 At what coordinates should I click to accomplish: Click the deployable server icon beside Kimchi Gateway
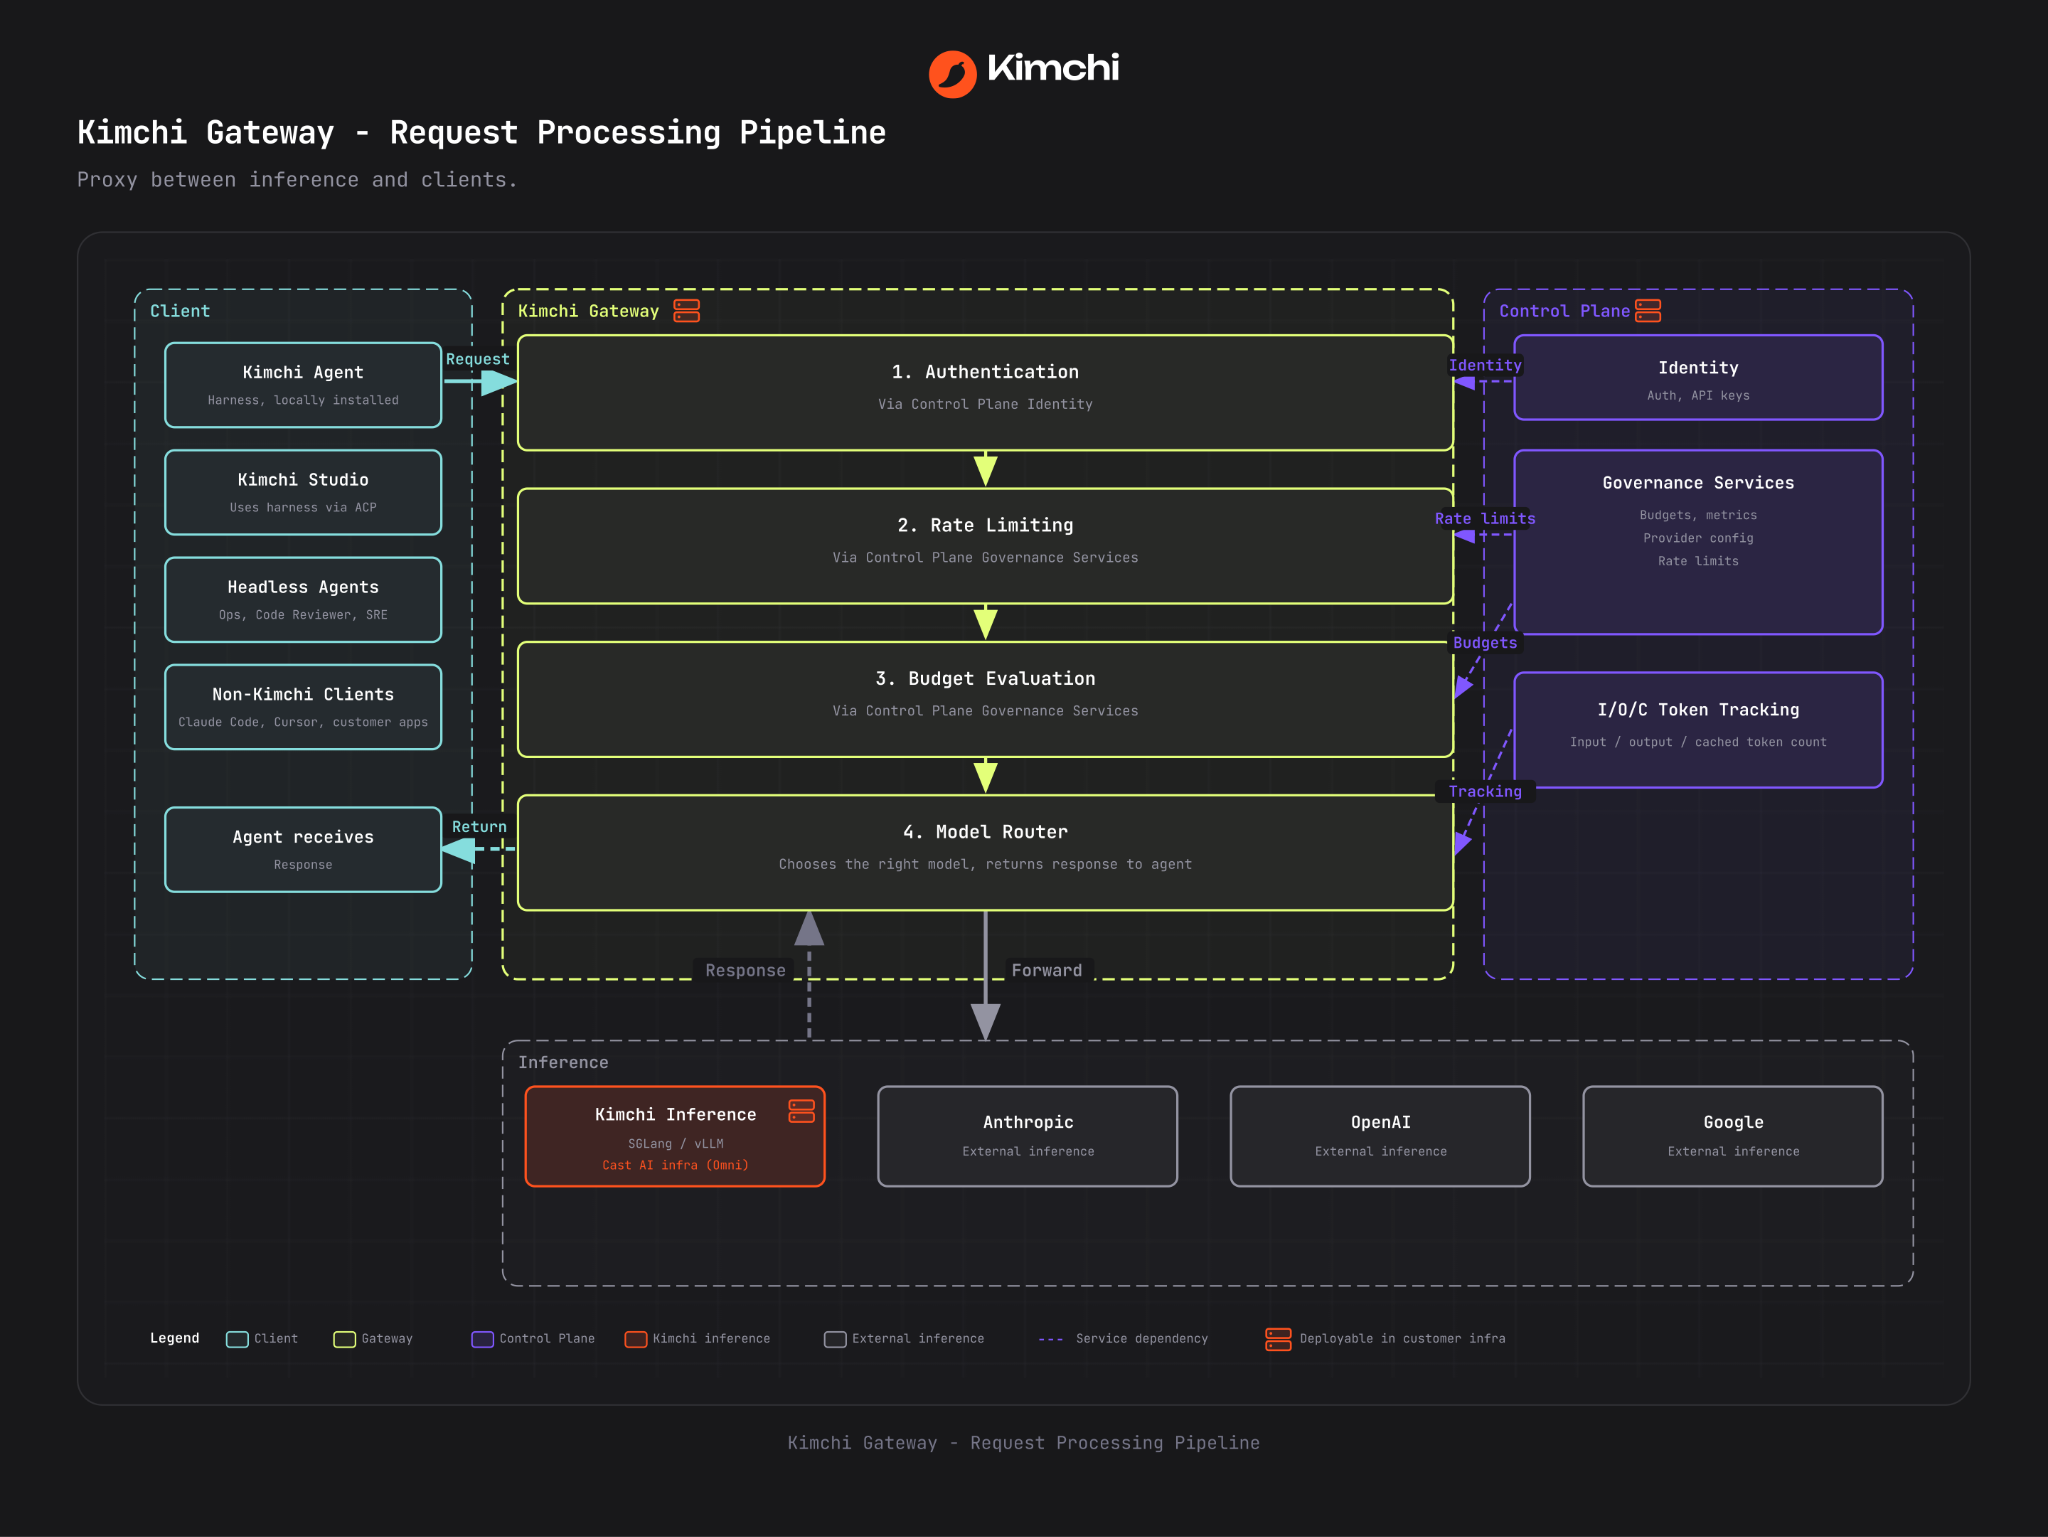click(x=687, y=311)
